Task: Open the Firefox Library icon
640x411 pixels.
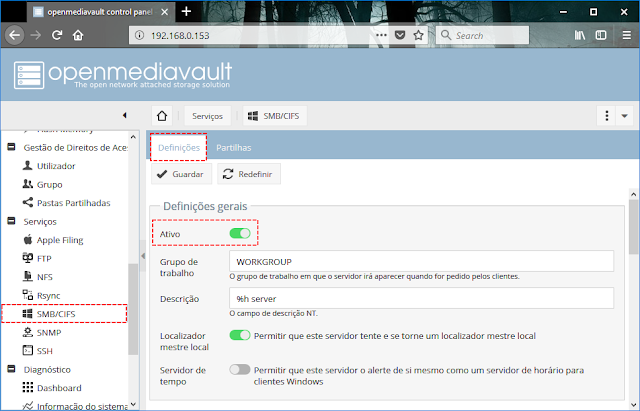Action: click(580, 35)
